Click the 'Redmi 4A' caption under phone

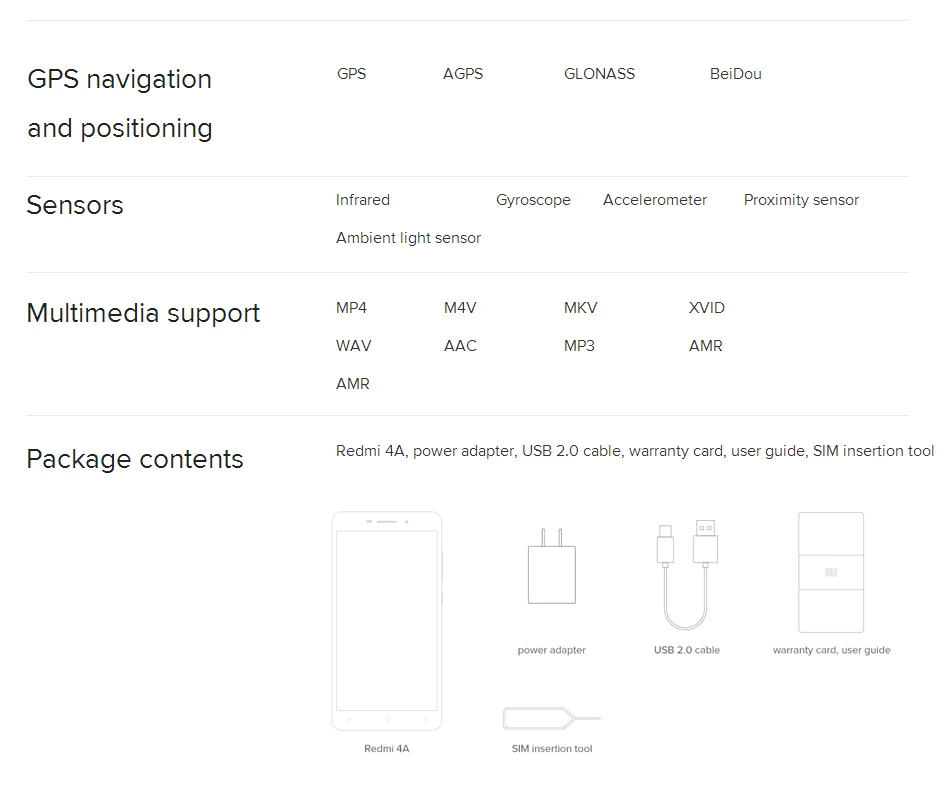(387, 748)
